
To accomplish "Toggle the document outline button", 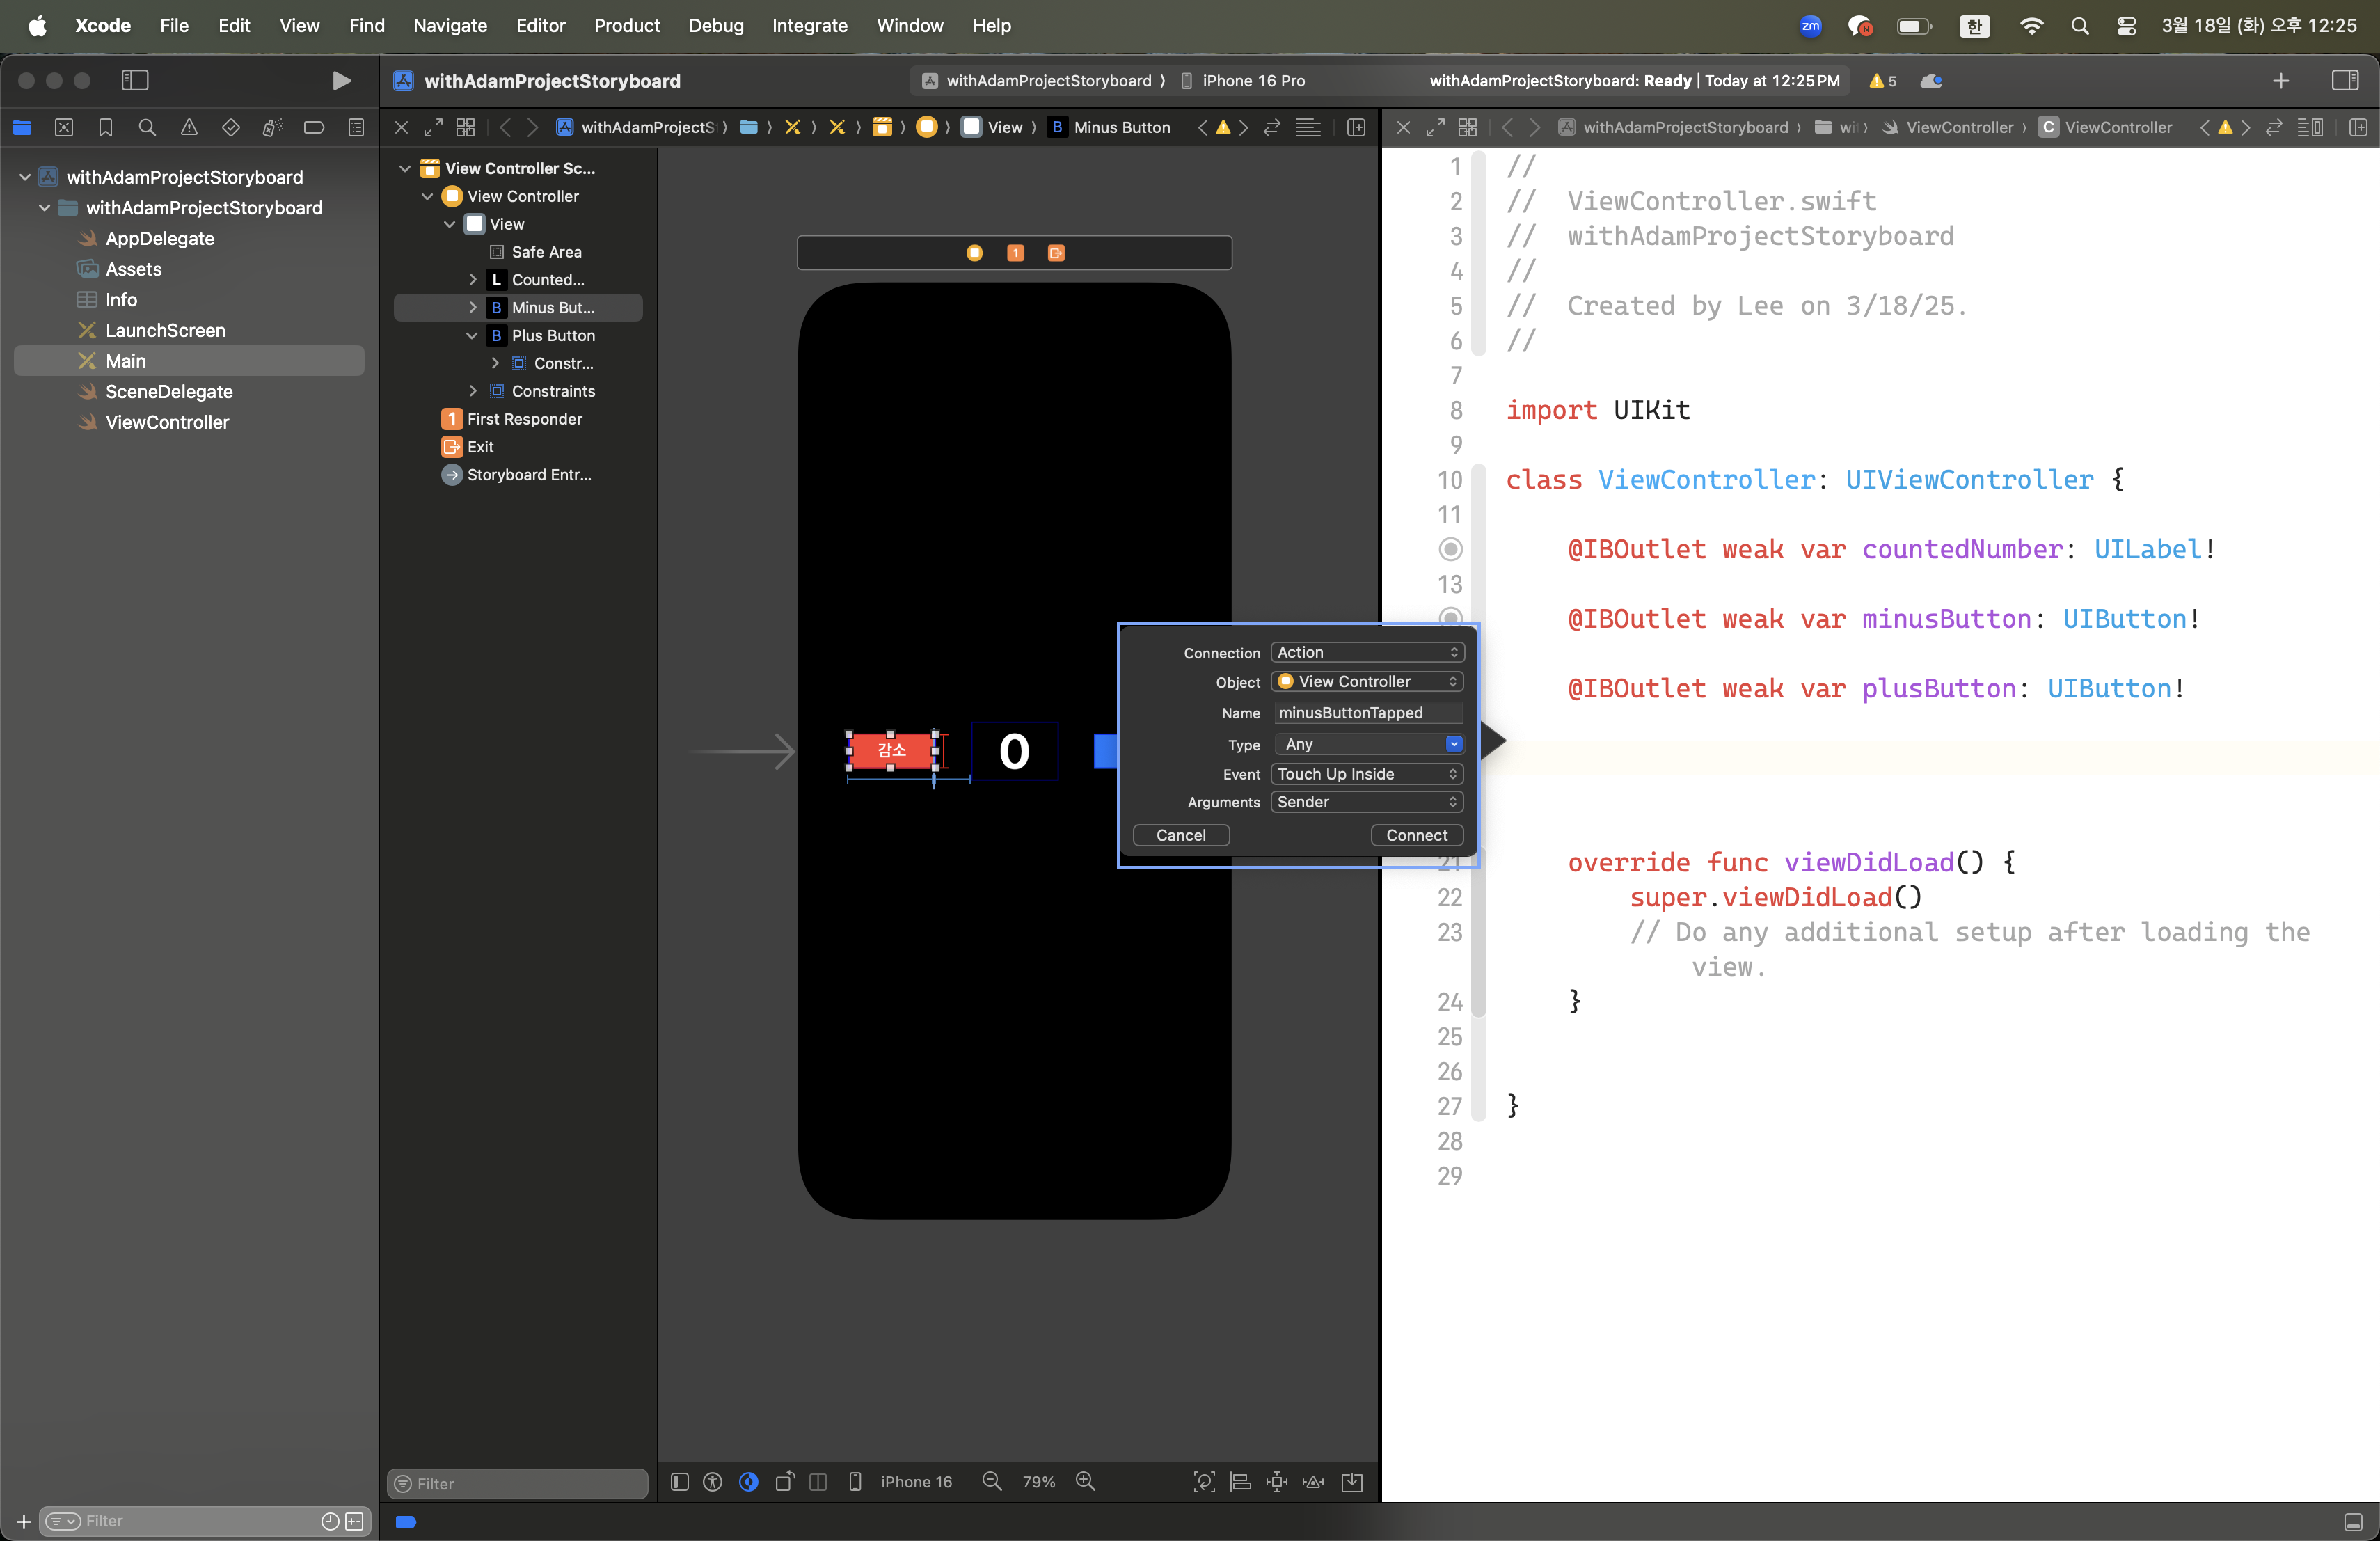I will (x=680, y=1481).
